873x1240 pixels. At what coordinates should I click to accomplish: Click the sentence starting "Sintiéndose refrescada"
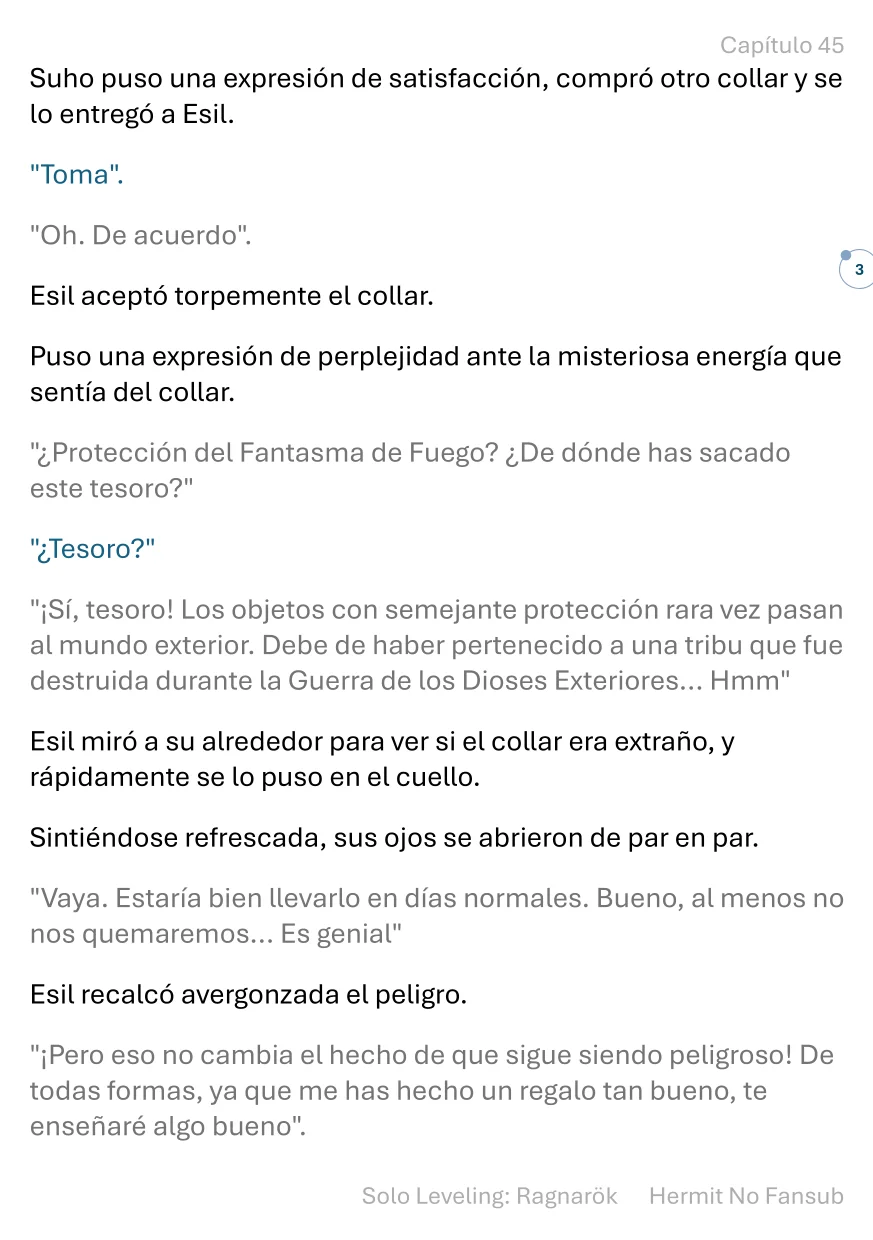(x=394, y=838)
